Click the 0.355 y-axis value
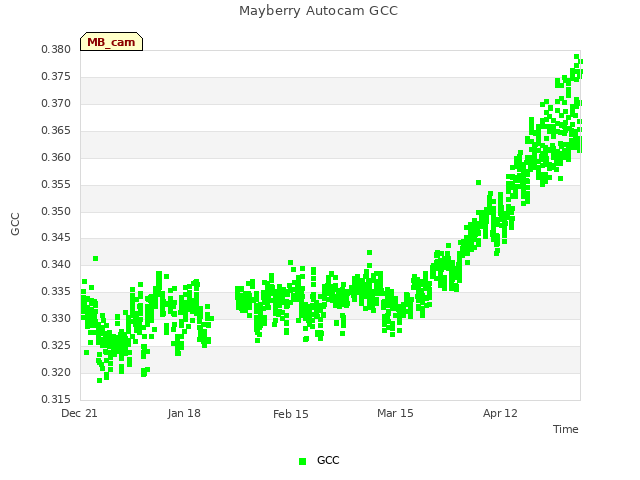Viewport: 640px width, 480px height. pyautogui.click(x=56, y=184)
